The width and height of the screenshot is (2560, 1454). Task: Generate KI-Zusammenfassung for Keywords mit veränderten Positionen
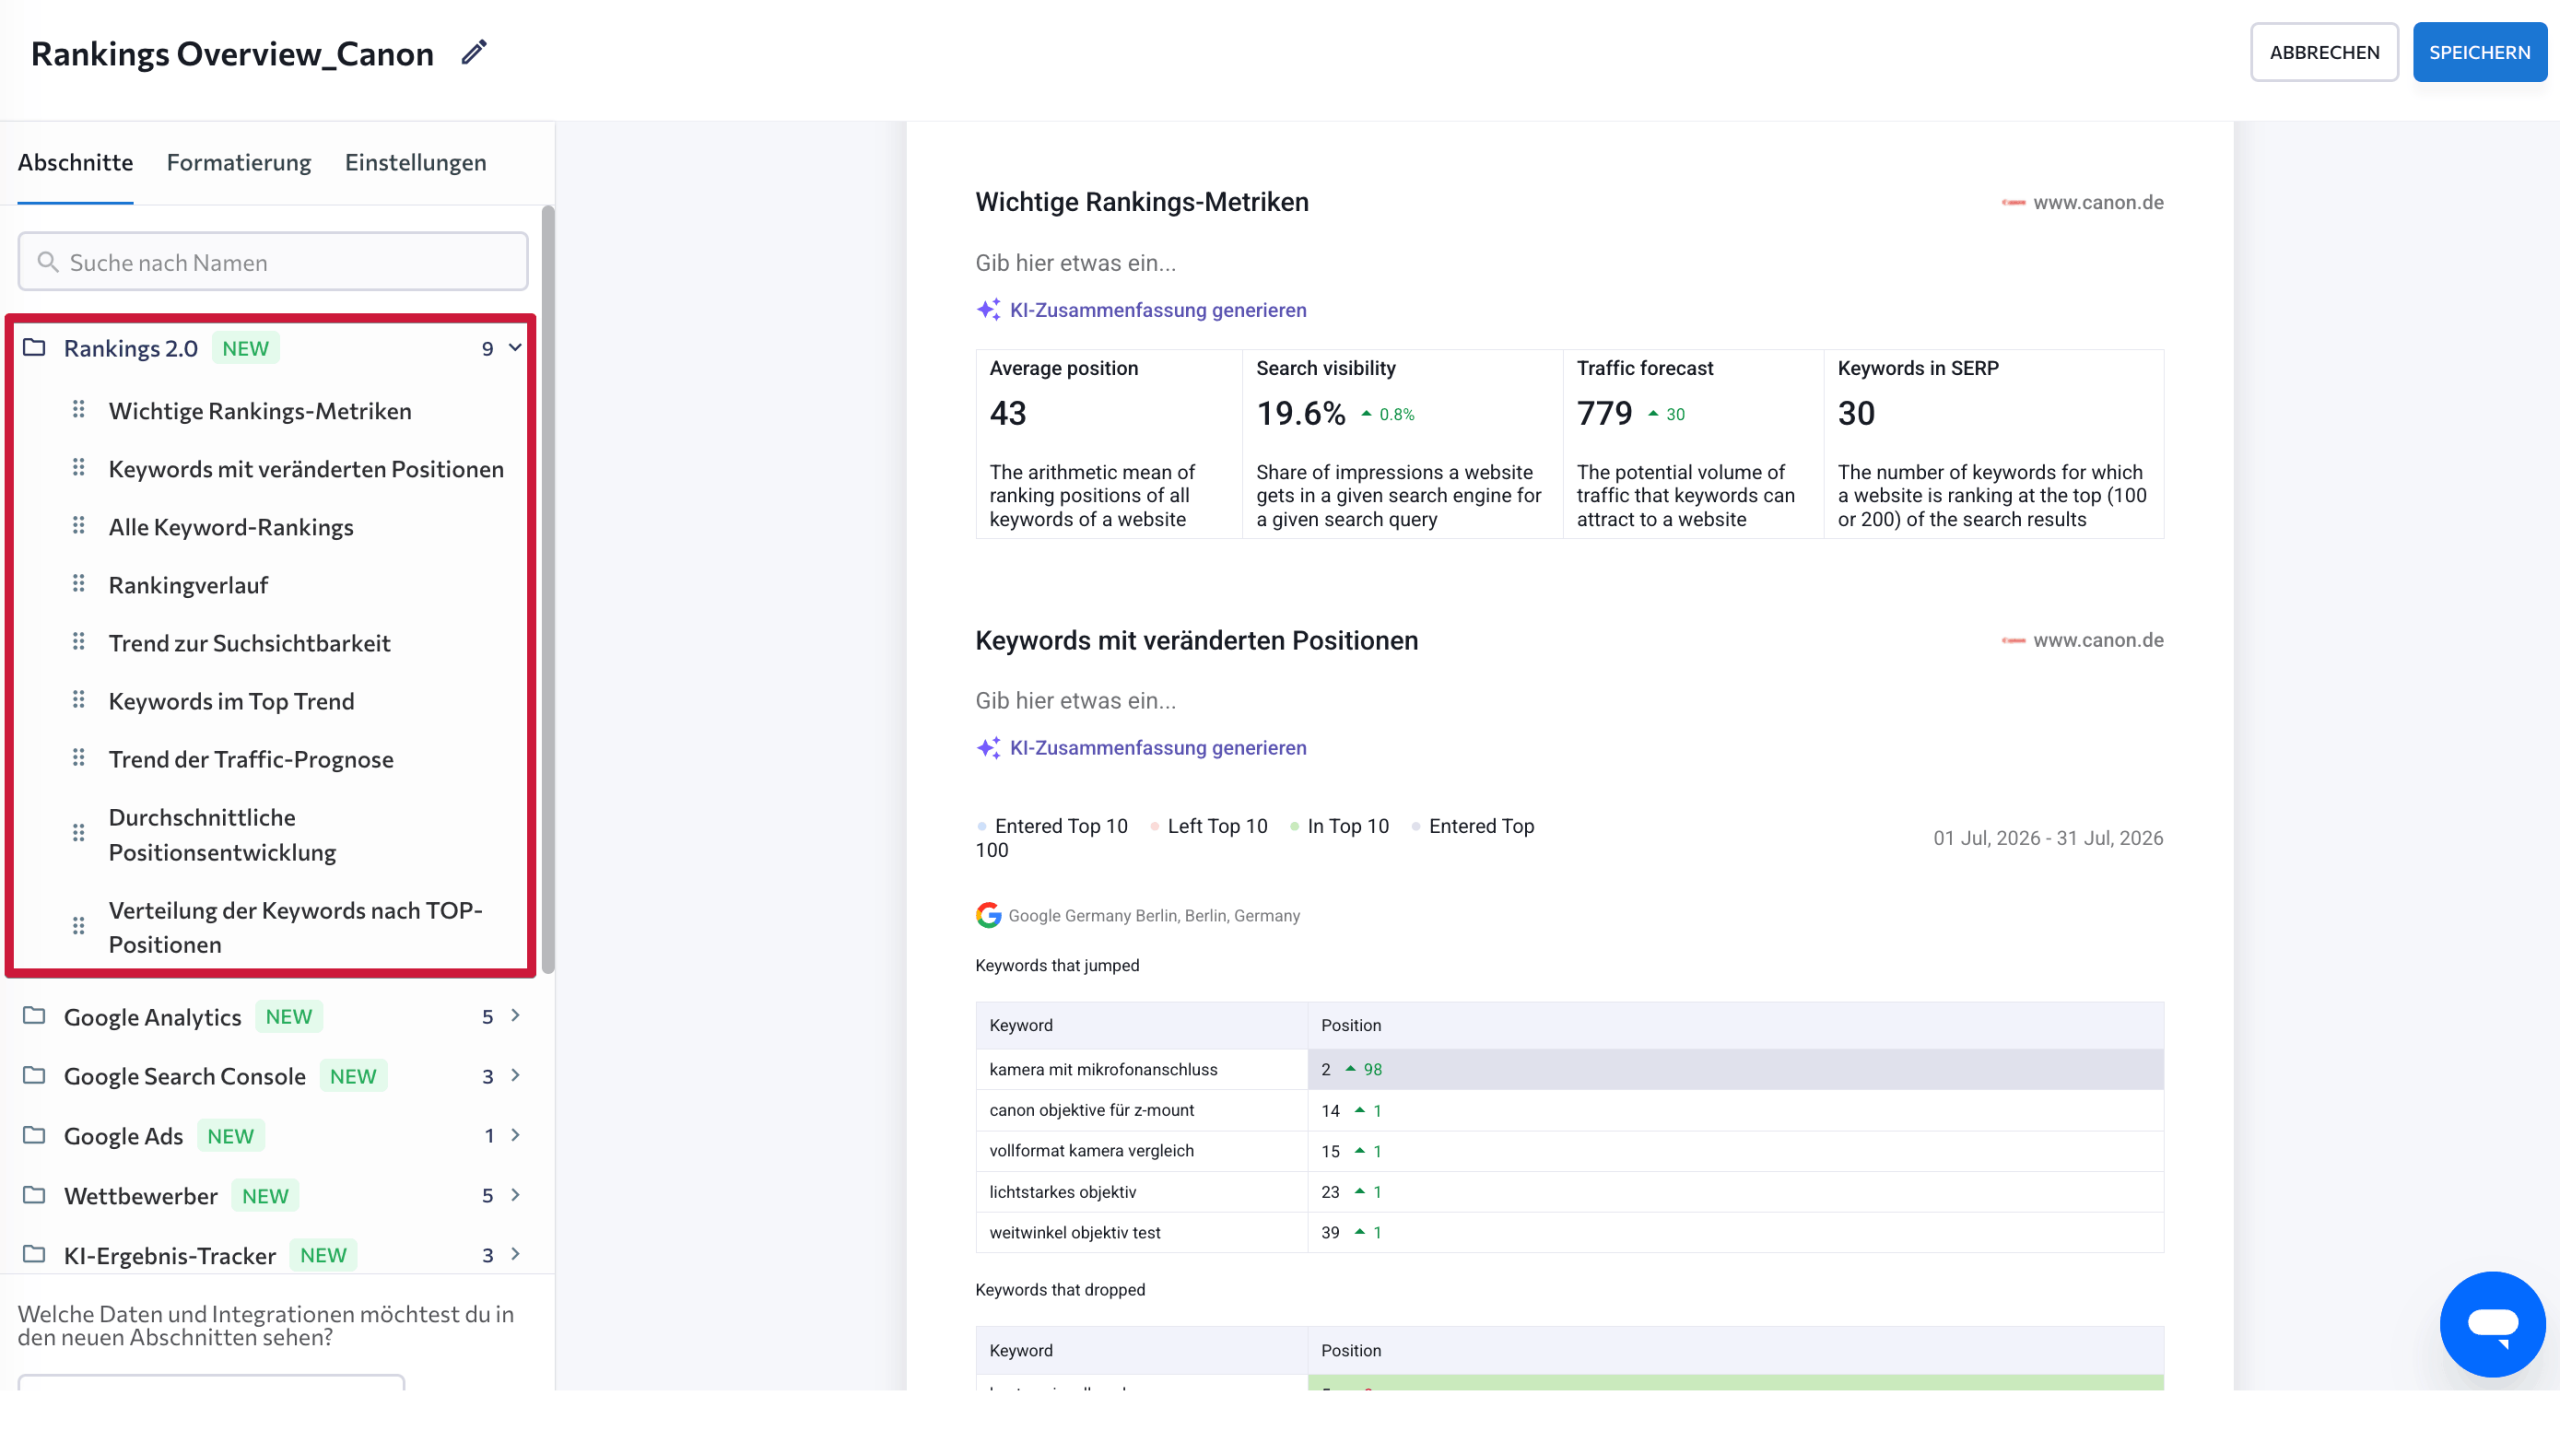[x=1158, y=748]
